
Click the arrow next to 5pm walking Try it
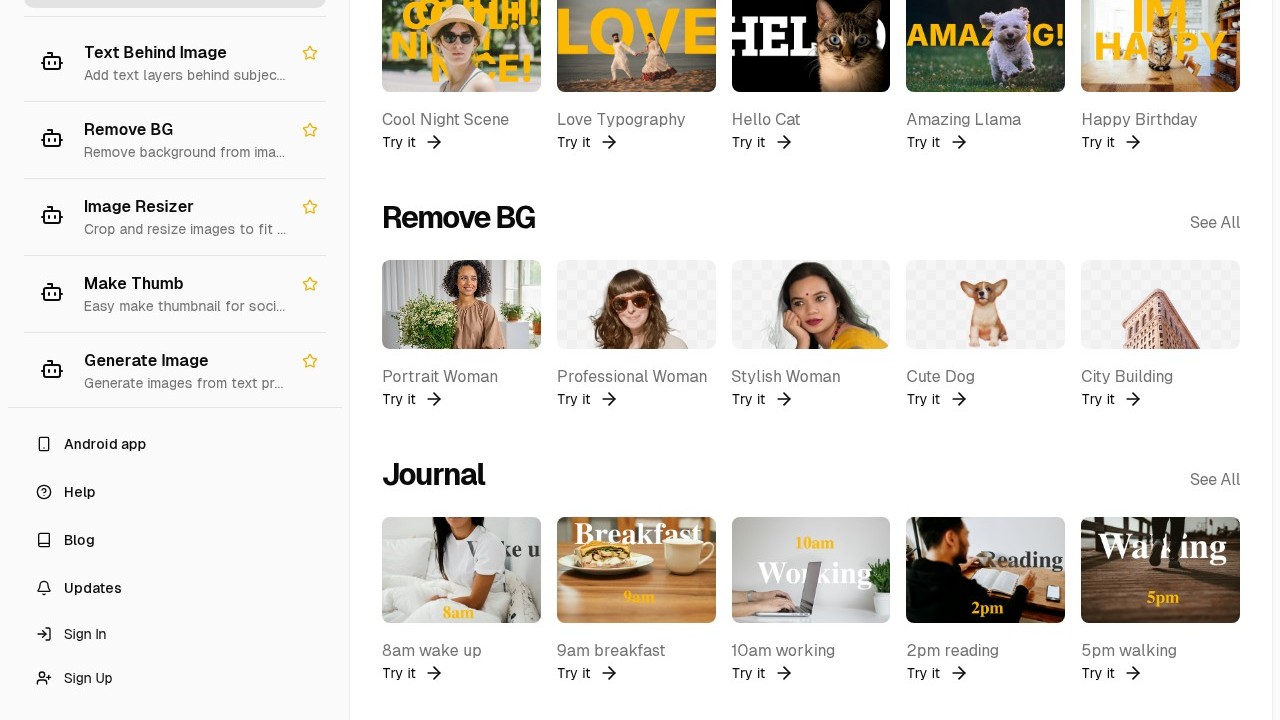pos(1133,673)
